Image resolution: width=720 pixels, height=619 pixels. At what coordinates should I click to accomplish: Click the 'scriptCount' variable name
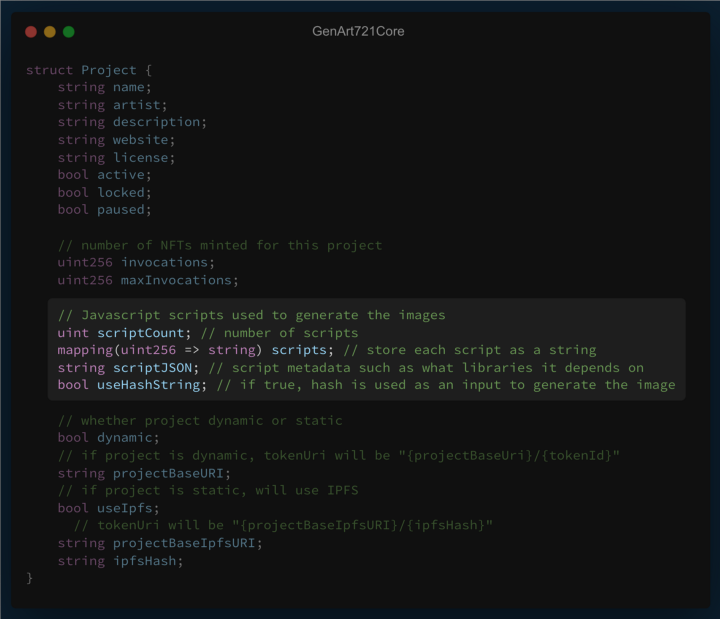141,332
